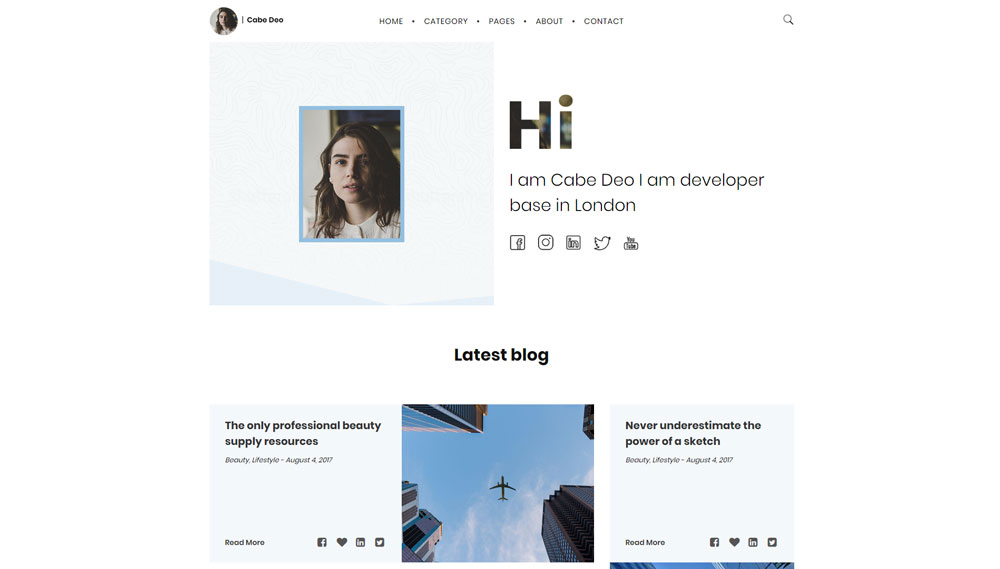This screenshot has width=1000, height=569.
Task: Share first blog post on Facebook
Action: 322,542
